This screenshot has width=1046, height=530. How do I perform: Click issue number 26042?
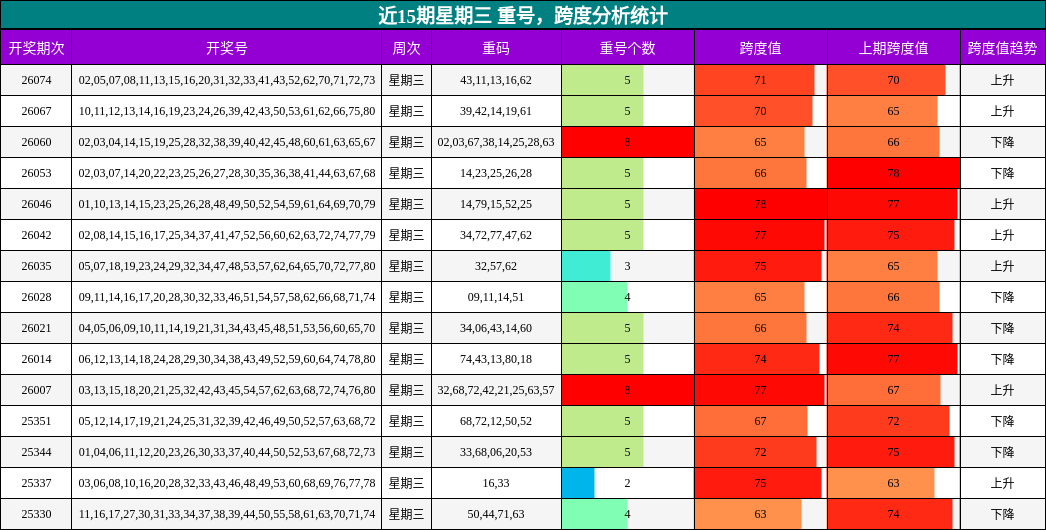click(36, 235)
